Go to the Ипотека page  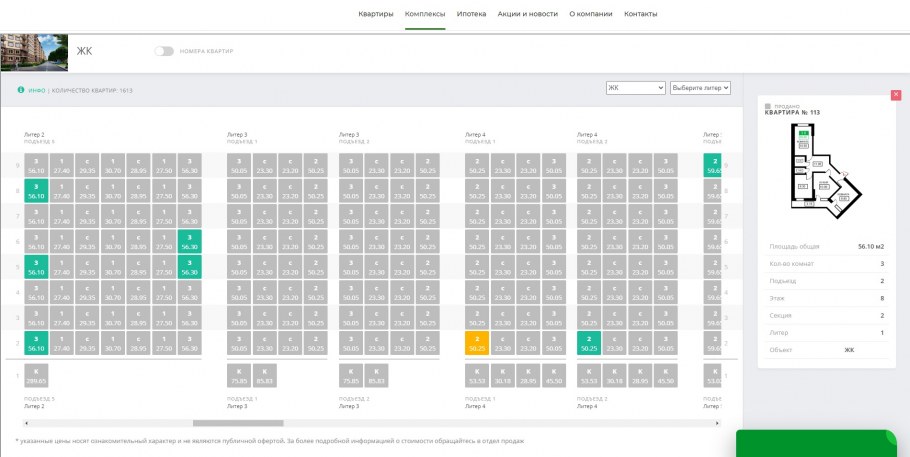(471, 14)
